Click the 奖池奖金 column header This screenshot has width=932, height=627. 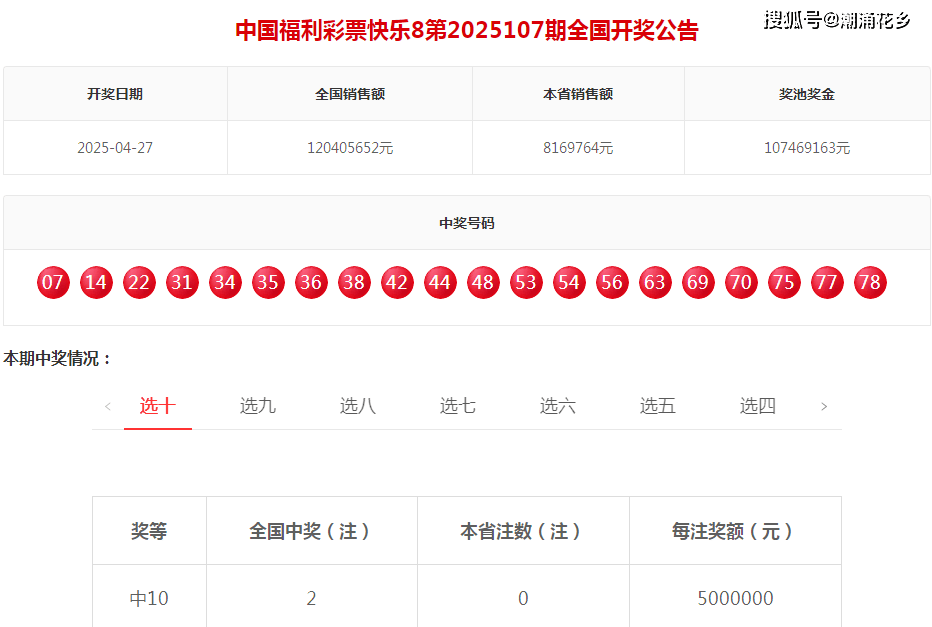[807, 94]
